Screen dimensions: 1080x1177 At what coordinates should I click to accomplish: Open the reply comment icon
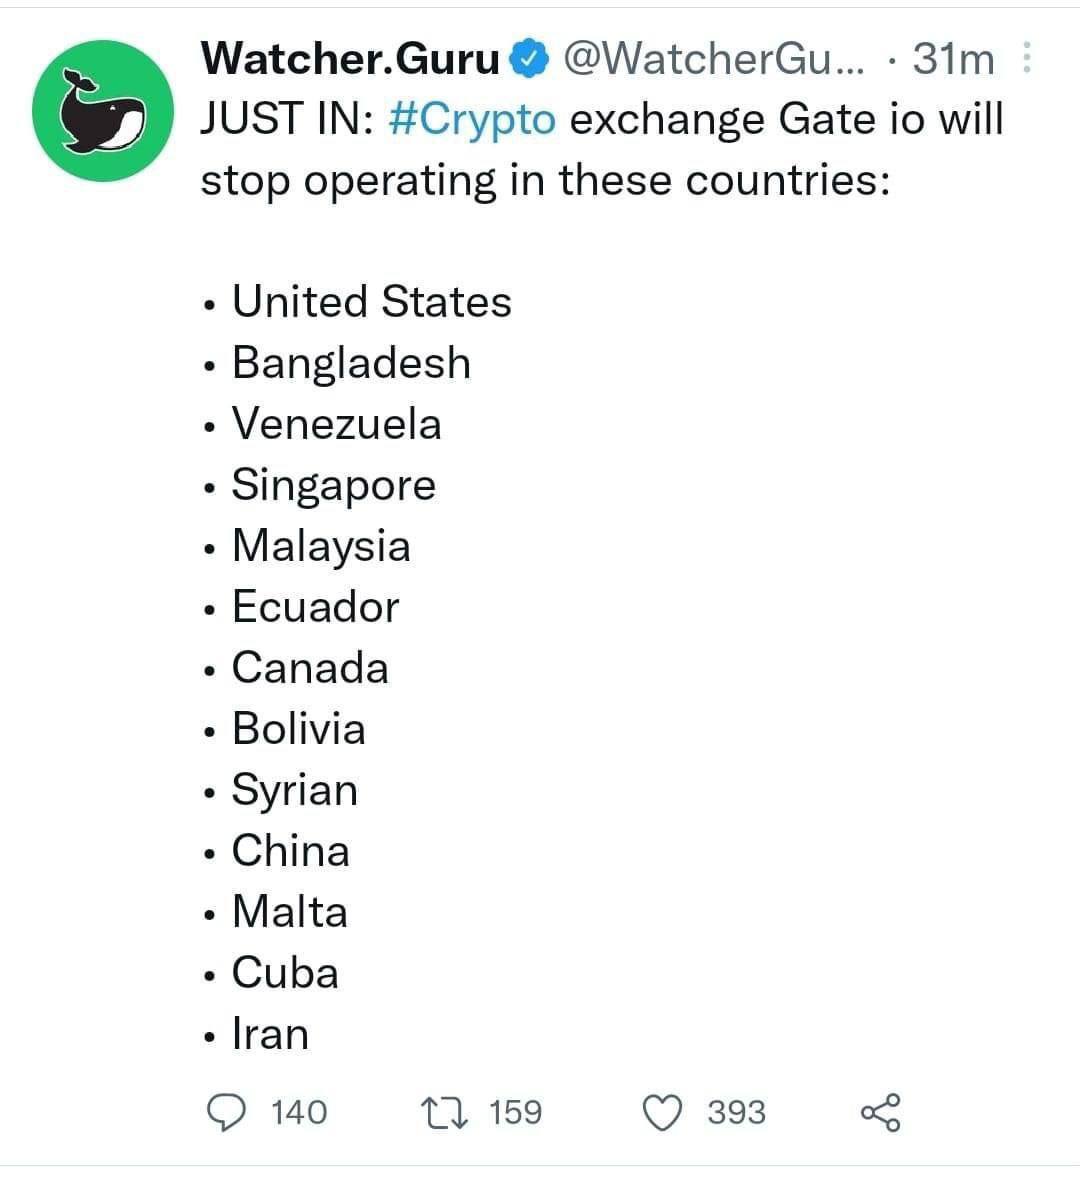(226, 1112)
